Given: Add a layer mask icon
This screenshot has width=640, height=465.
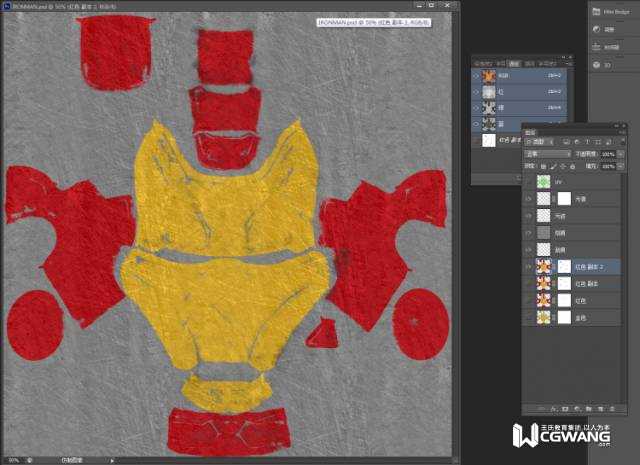Looking at the screenshot, I should [565, 408].
